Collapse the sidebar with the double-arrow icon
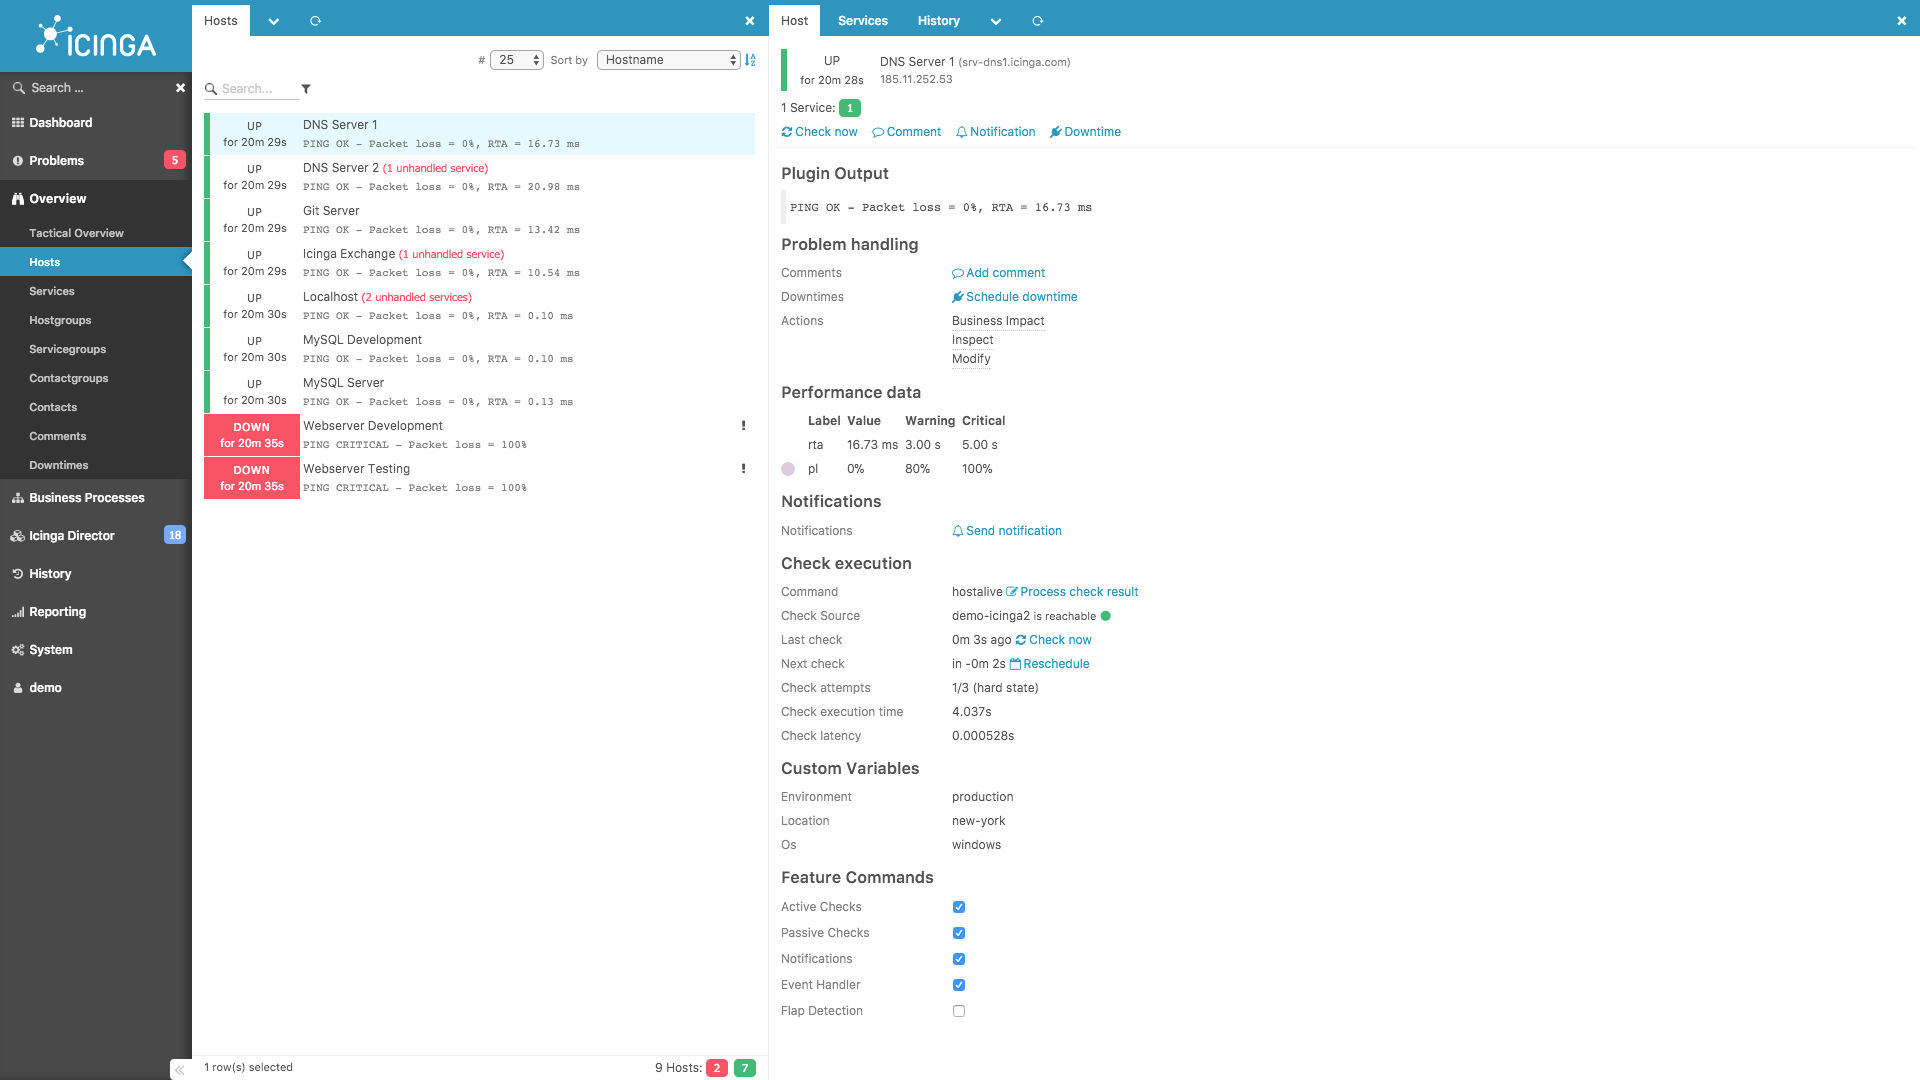 point(179,1070)
